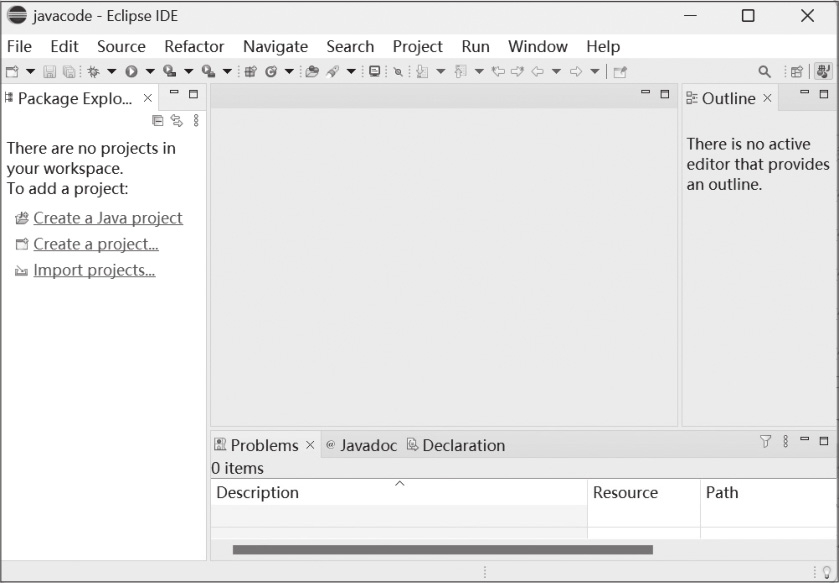The image size is (839, 583).
Task: Click the Save toolbar icon
Action: (49, 71)
